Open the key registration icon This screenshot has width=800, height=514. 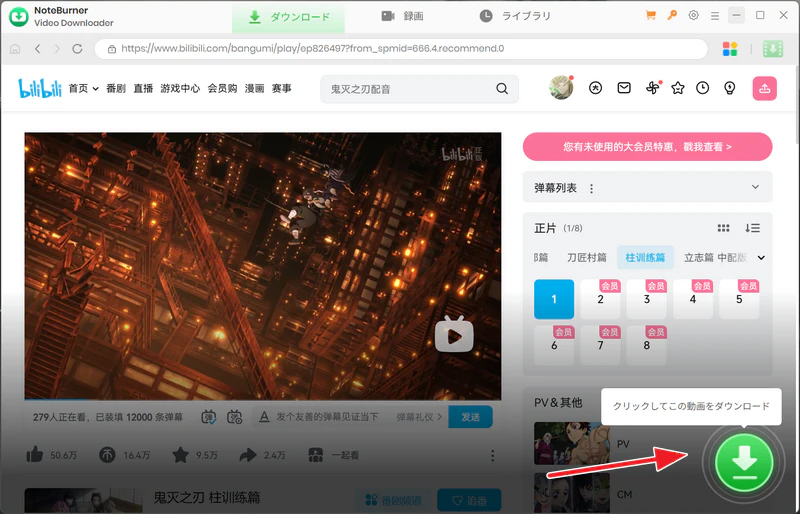[672, 15]
